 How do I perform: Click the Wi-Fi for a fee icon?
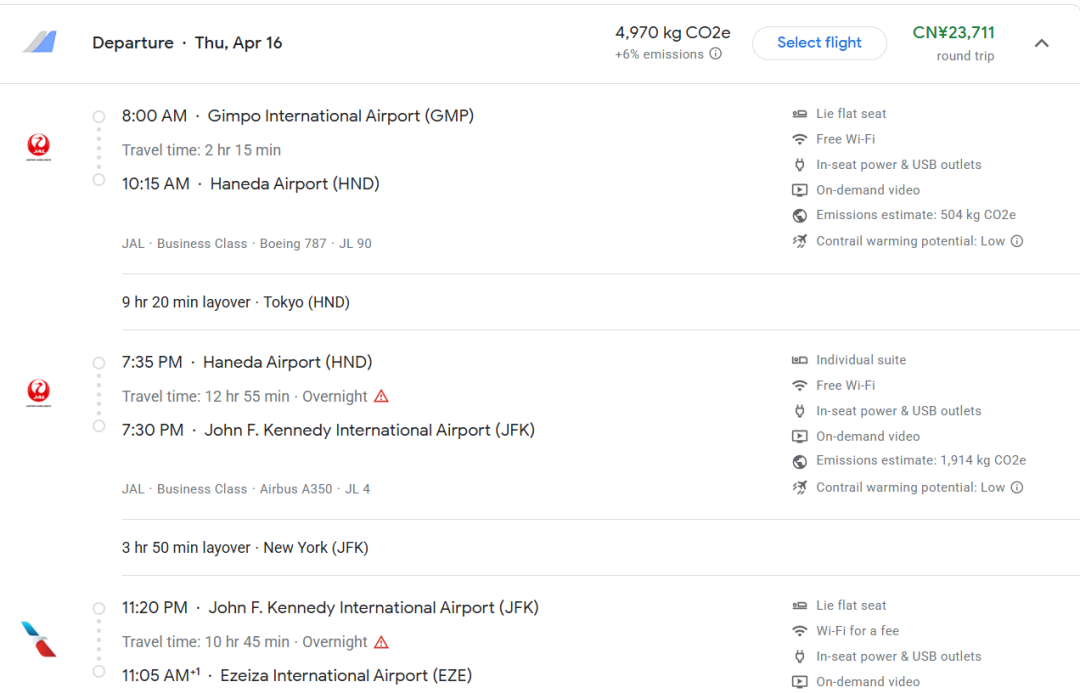[800, 631]
